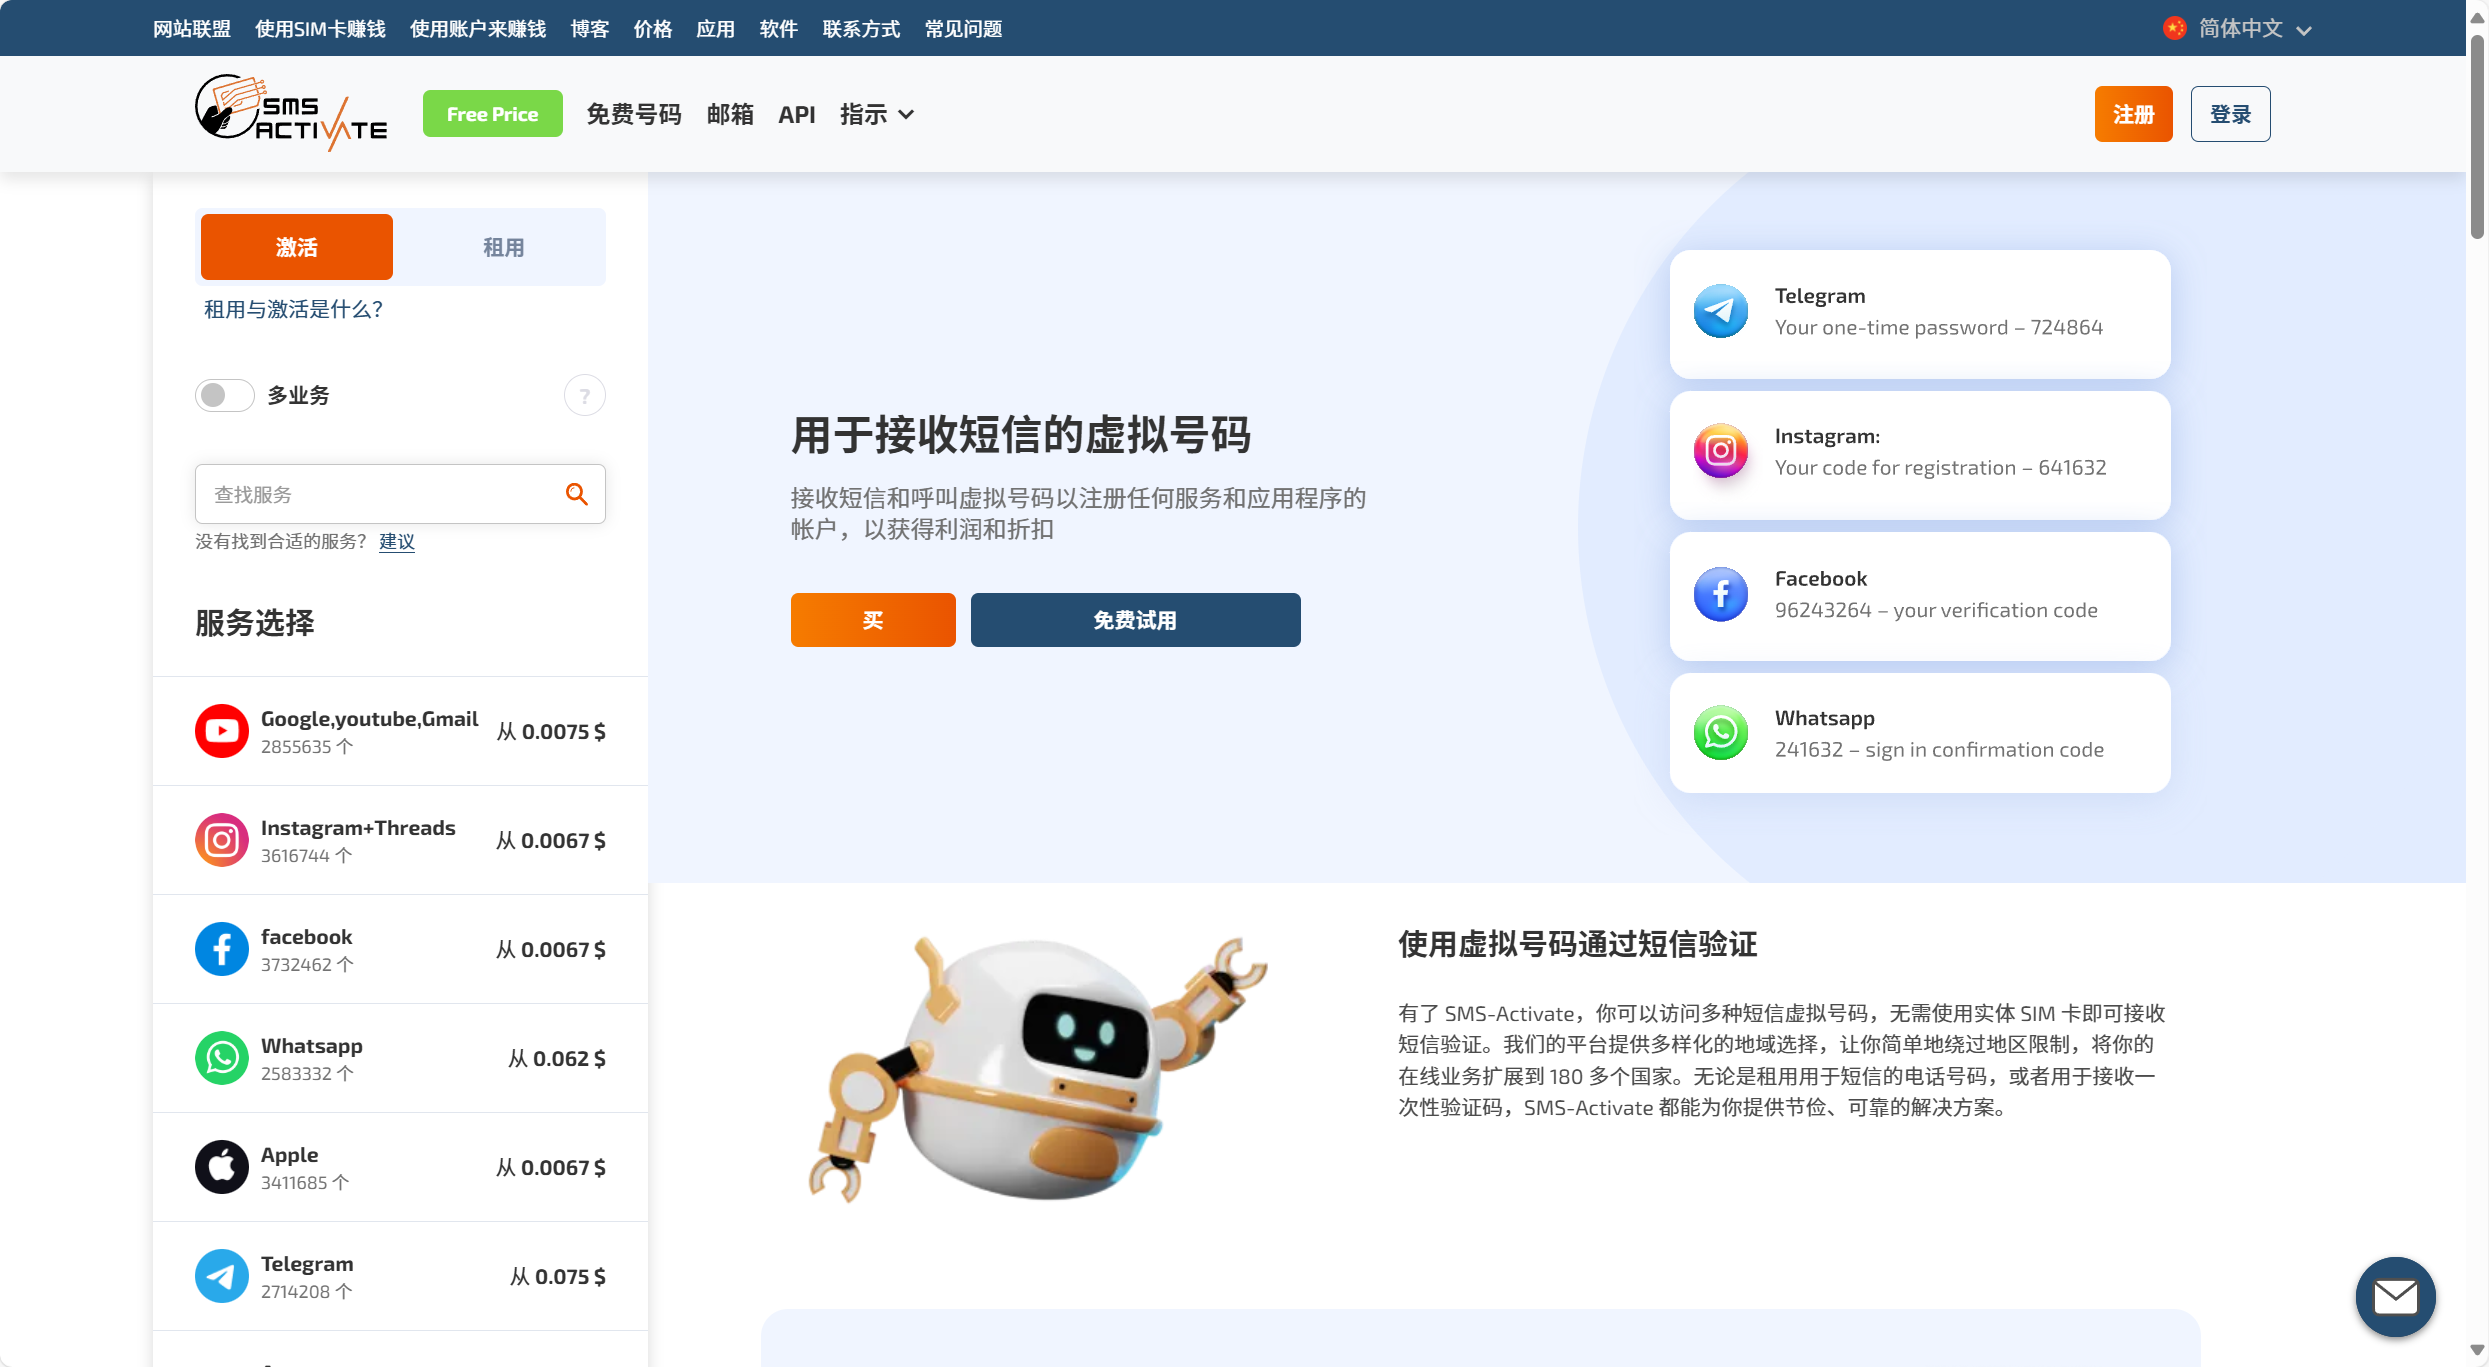Click the Whatsapp icon in message card
This screenshot has width=2489, height=1367.
coord(1721,733)
